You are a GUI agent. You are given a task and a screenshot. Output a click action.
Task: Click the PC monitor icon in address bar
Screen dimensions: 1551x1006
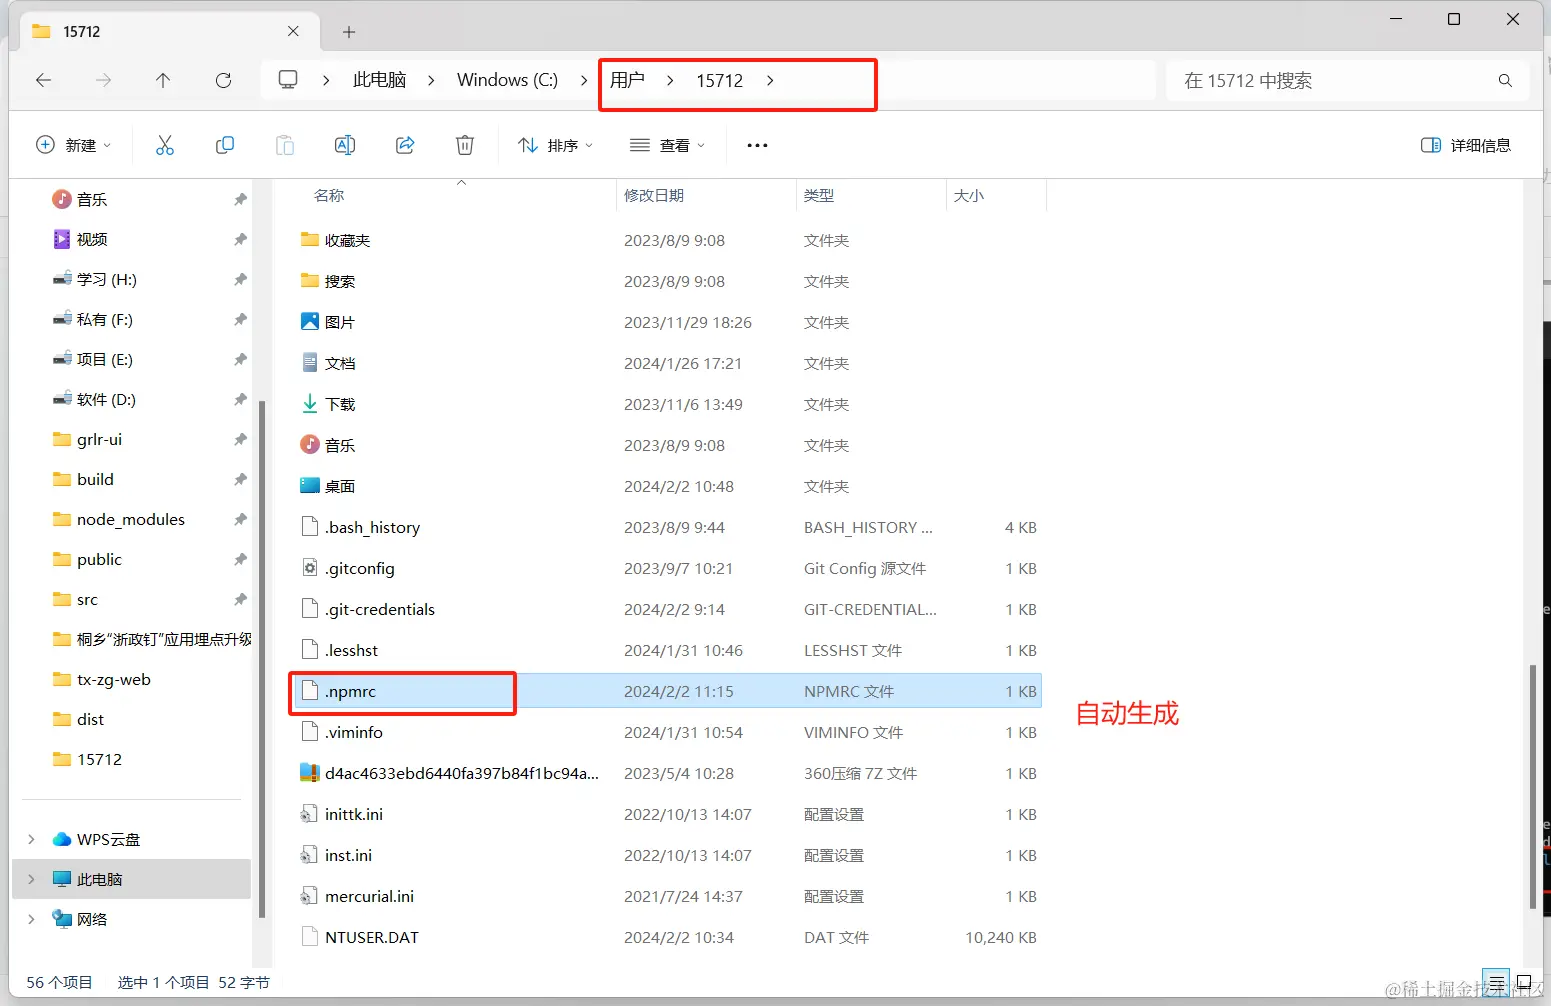(x=288, y=79)
